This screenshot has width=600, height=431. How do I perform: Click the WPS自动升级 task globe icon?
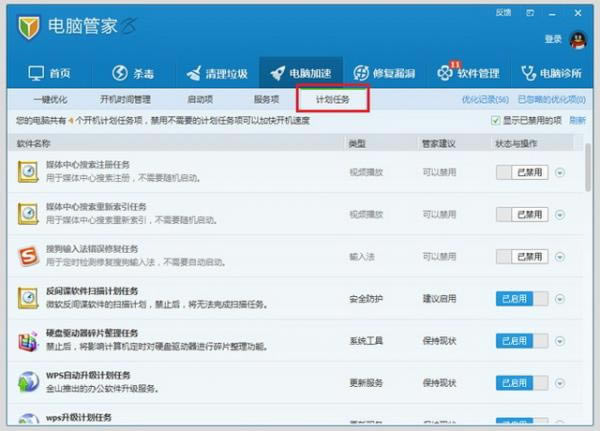(29, 383)
